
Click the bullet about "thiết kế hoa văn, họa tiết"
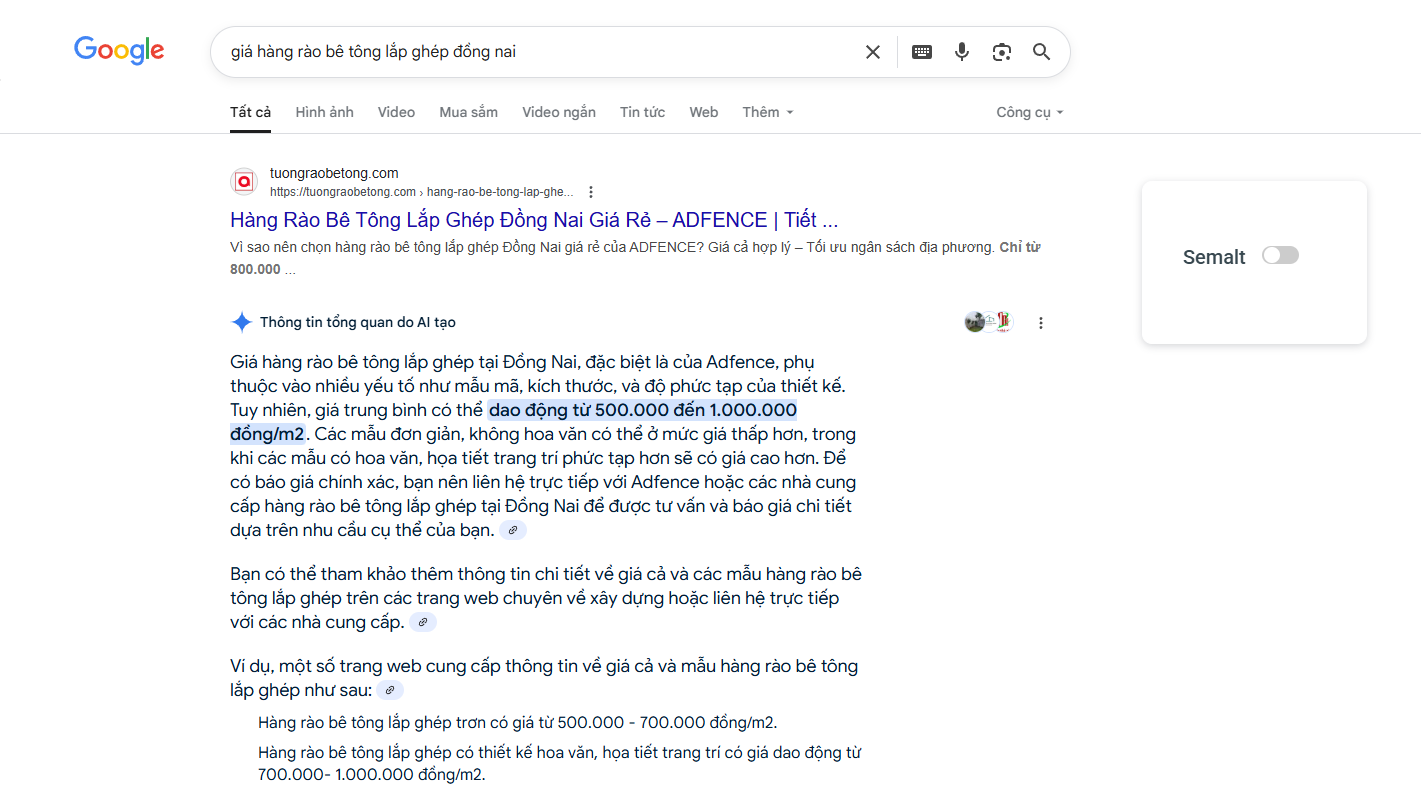pos(559,763)
